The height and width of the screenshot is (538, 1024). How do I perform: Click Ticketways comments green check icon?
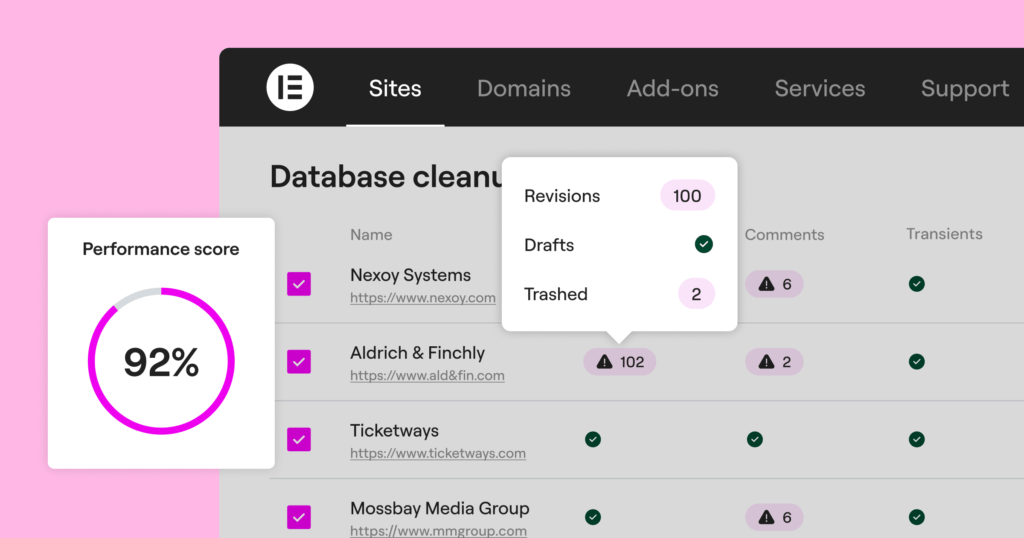(x=755, y=439)
